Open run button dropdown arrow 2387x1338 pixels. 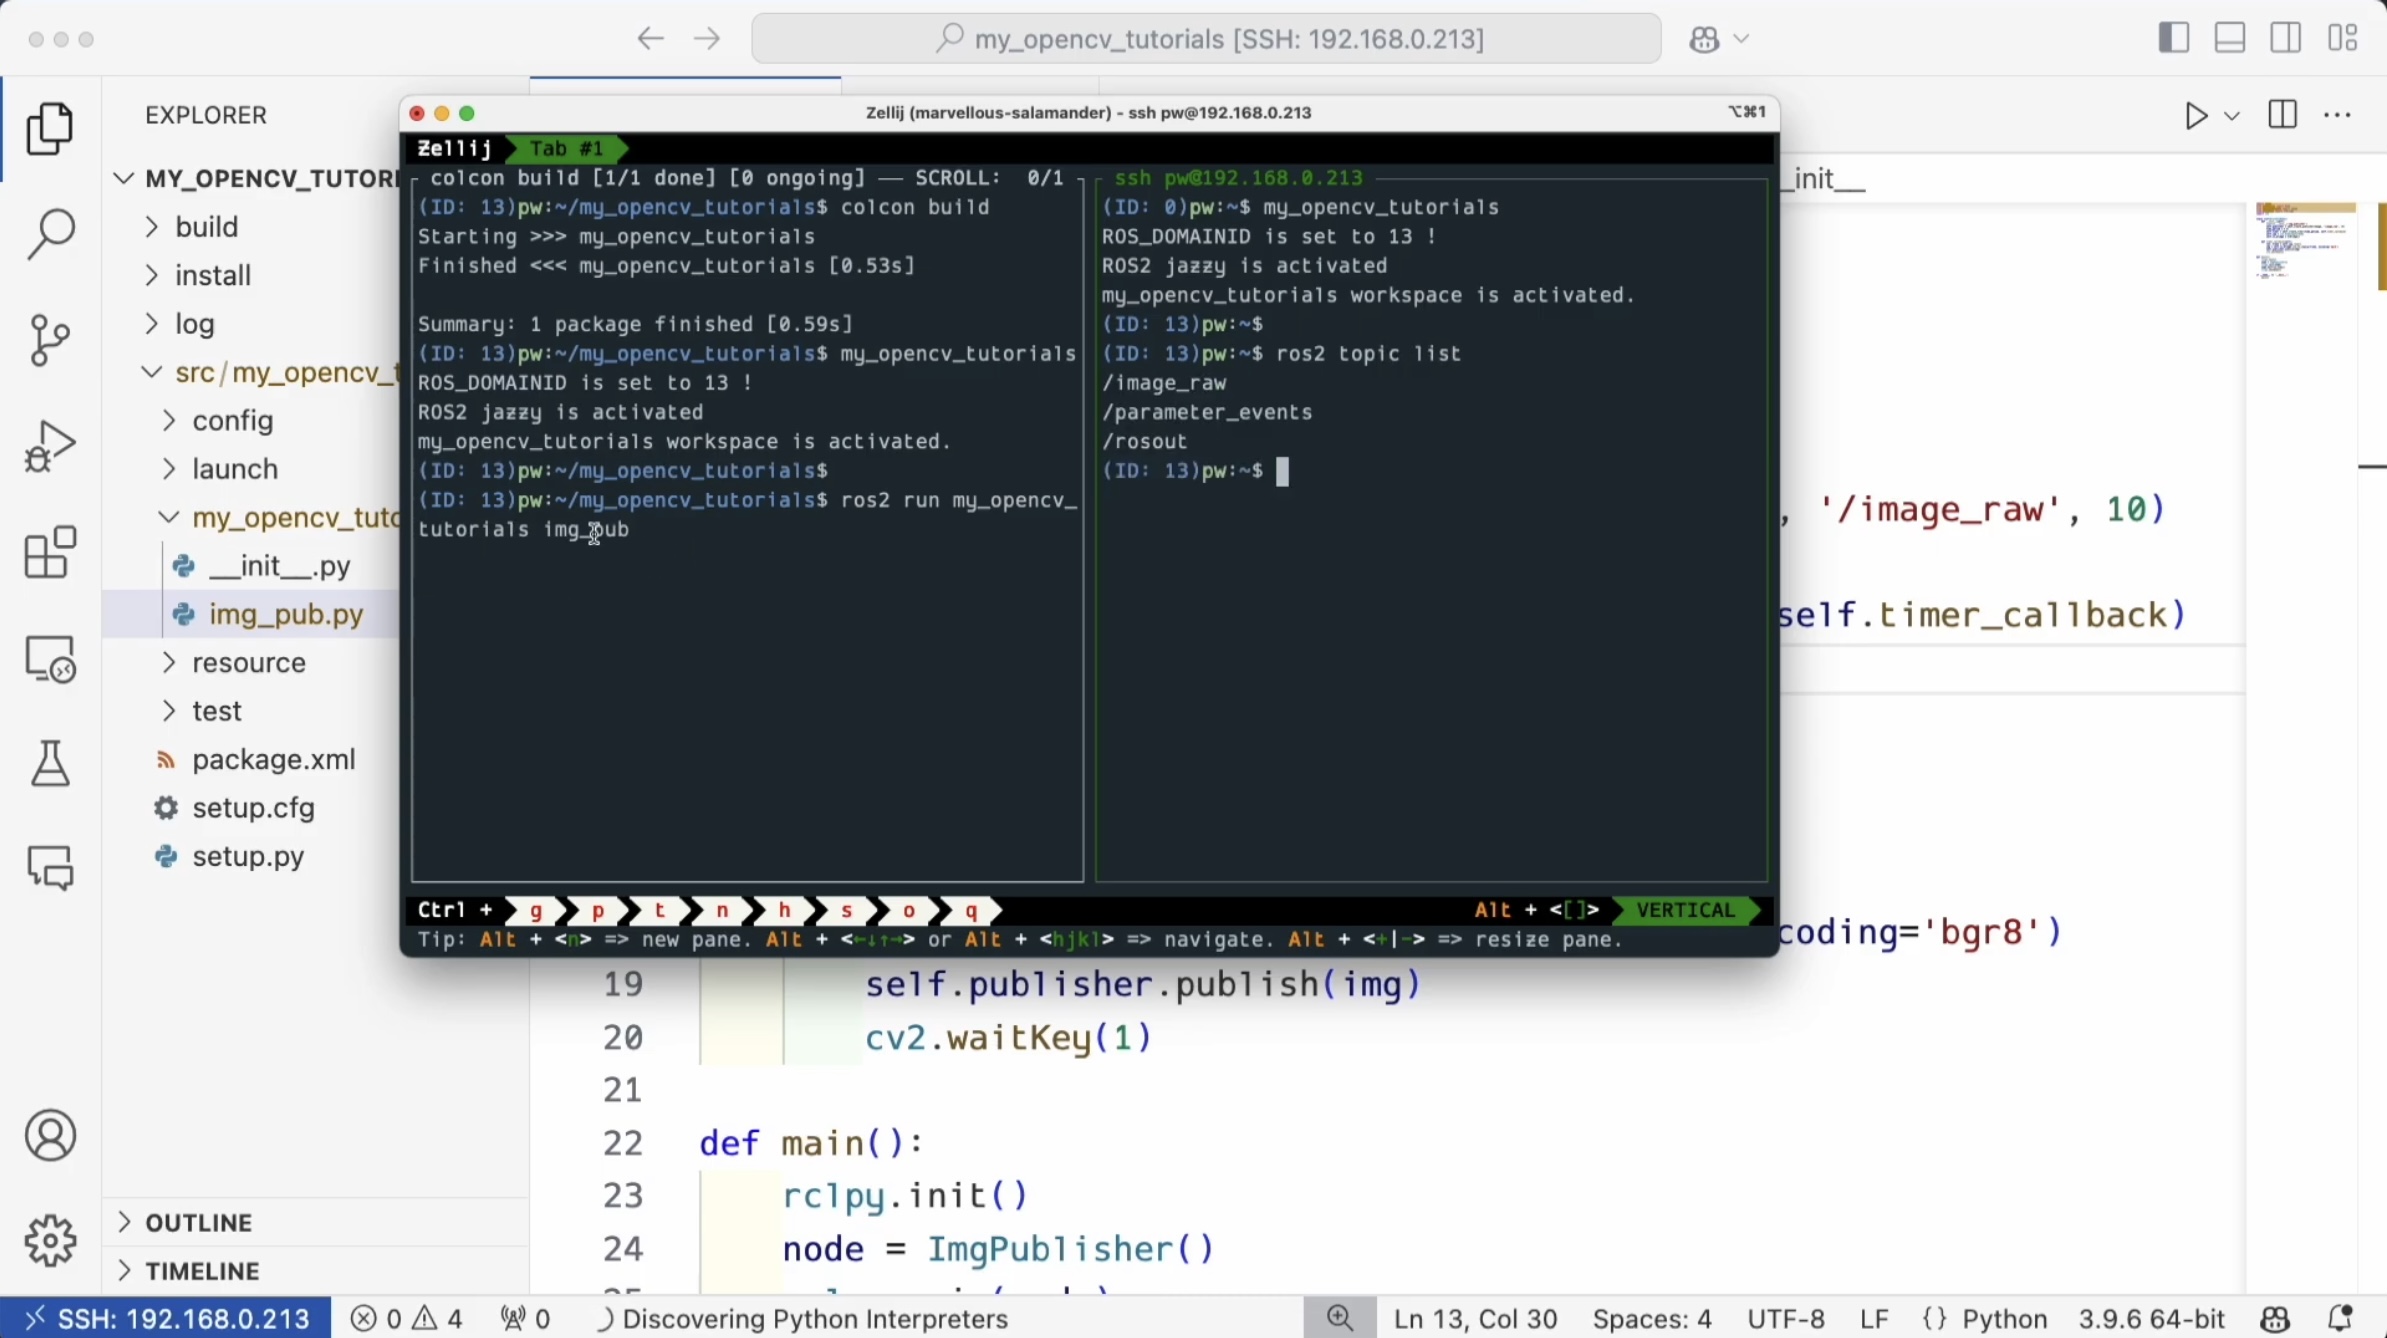tap(2231, 116)
